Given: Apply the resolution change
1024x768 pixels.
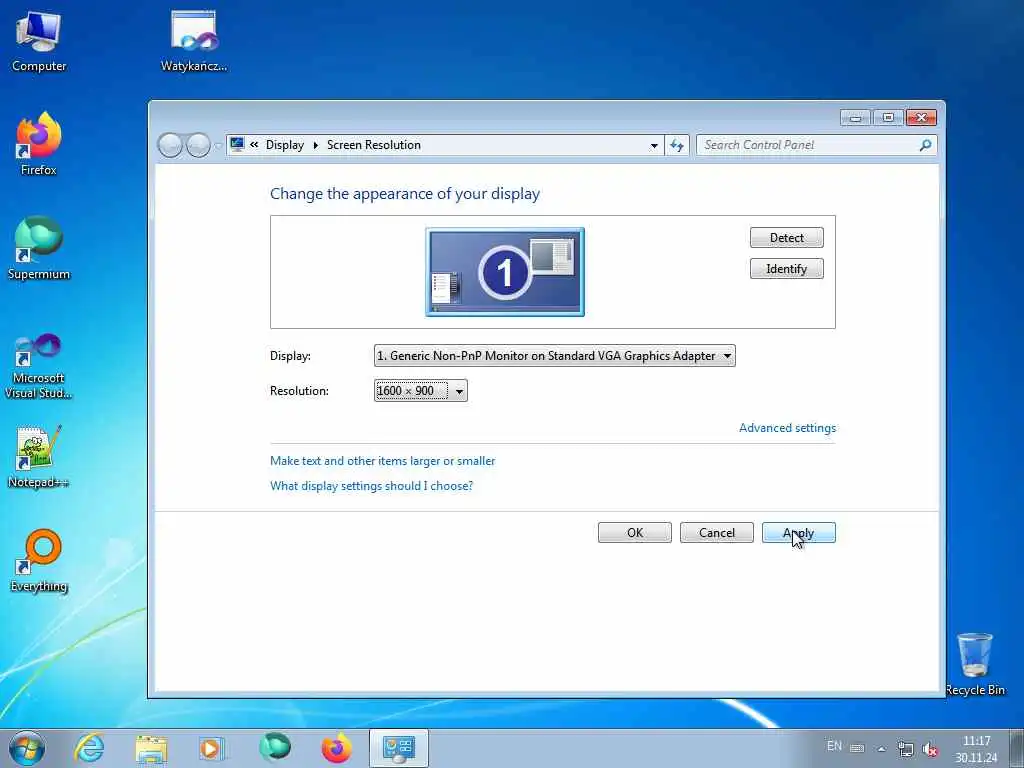Looking at the screenshot, I should pos(798,532).
